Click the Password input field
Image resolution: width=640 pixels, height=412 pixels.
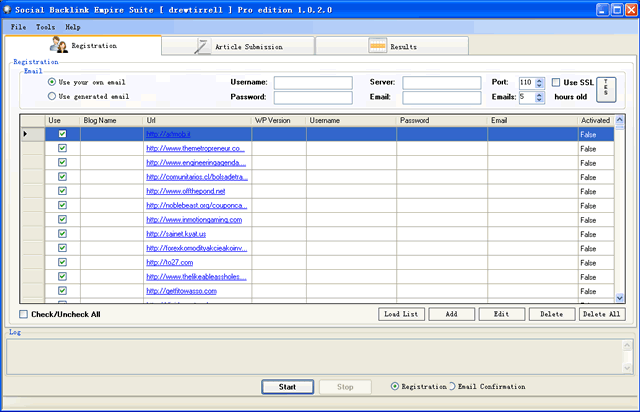tap(313, 97)
